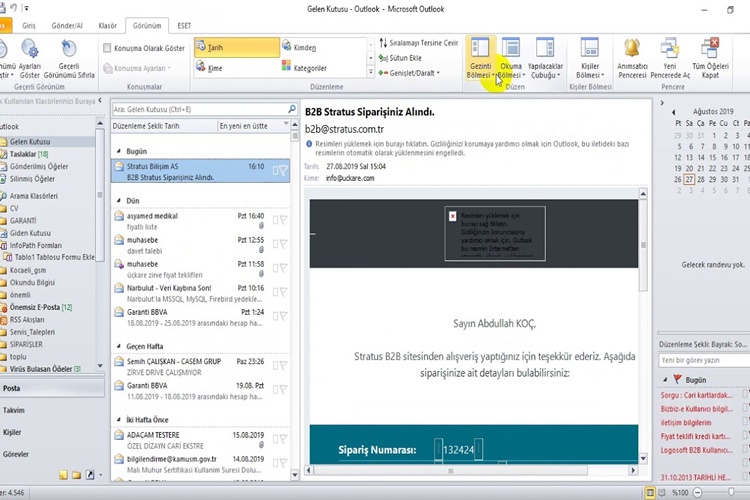Open Gönder/Al ribbon tab

pos(67,26)
